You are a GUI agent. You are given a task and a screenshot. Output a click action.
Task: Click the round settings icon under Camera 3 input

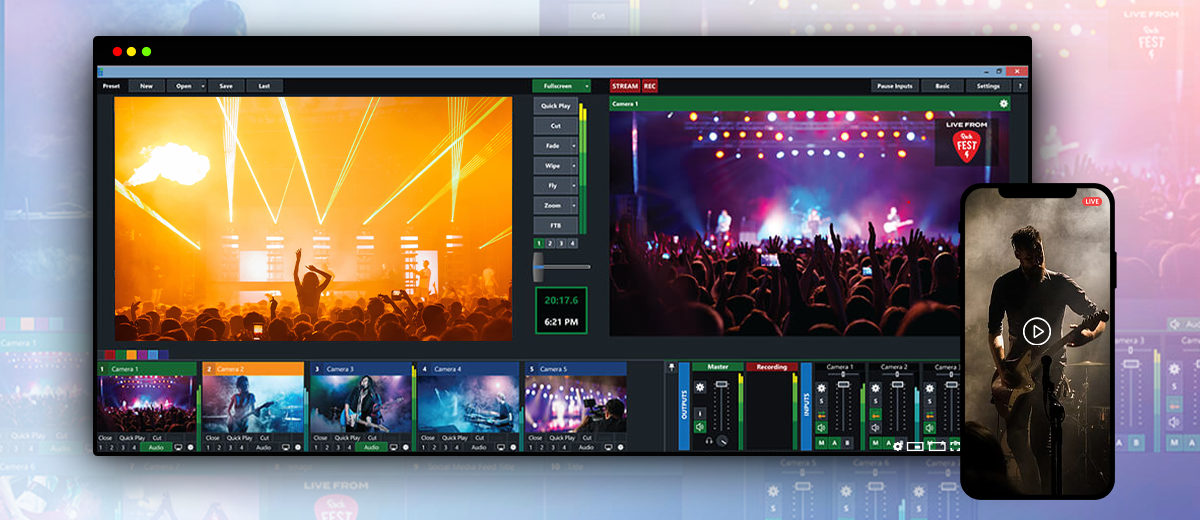pyautogui.click(x=406, y=447)
